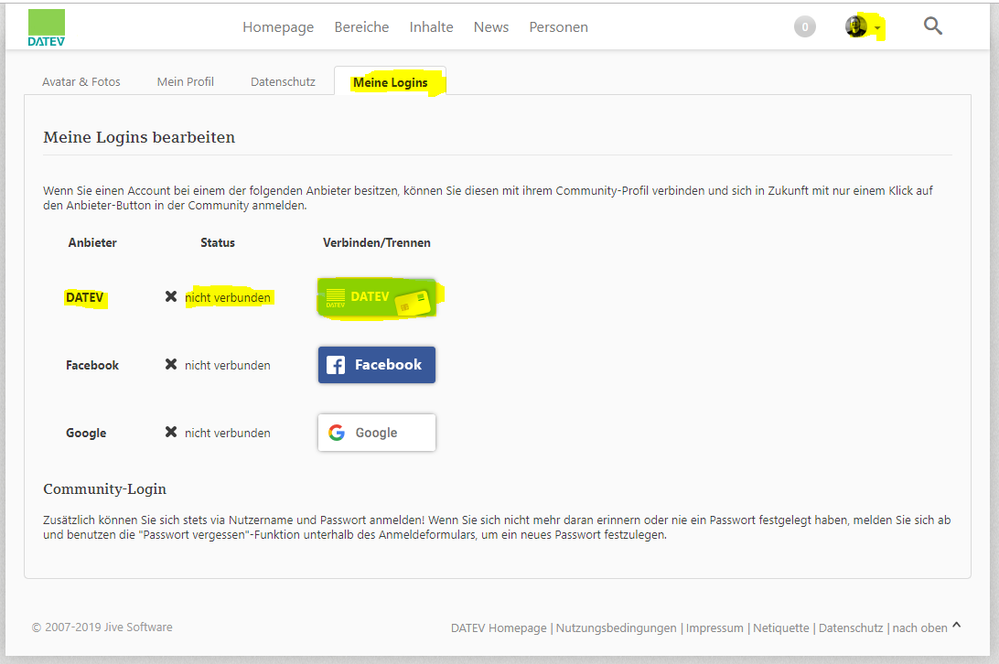The height and width of the screenshot is (664, 999).
Task: Connect account with Google button
Action: coord(376,433)
